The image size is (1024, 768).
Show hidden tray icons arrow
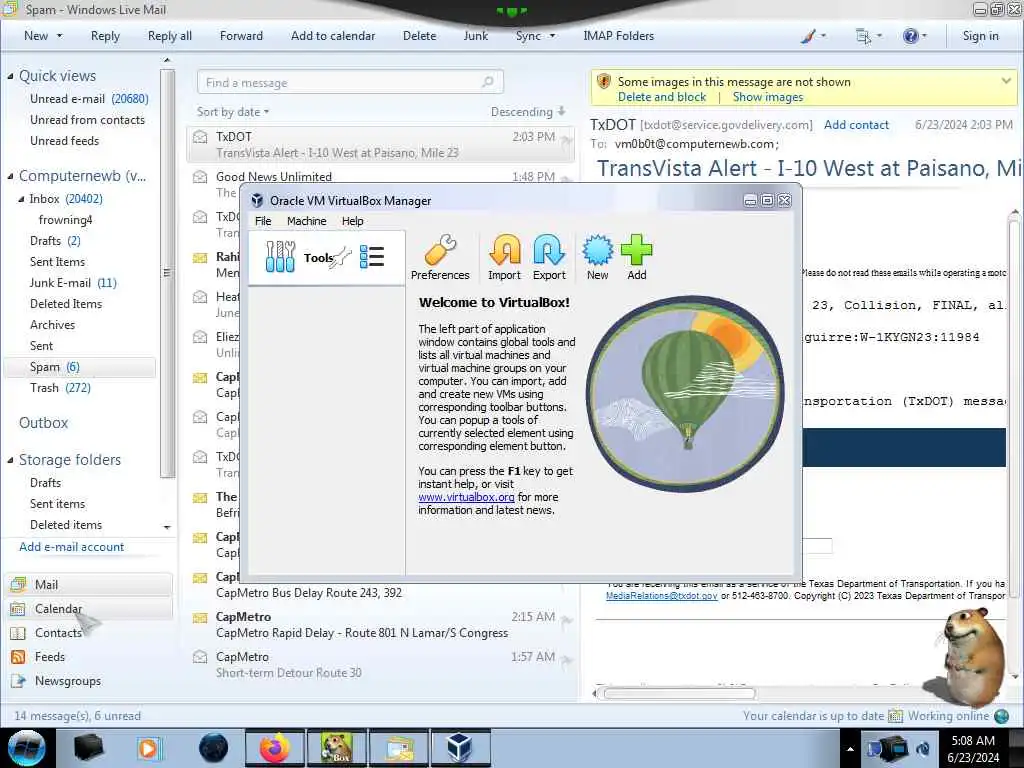click(850, 749)
